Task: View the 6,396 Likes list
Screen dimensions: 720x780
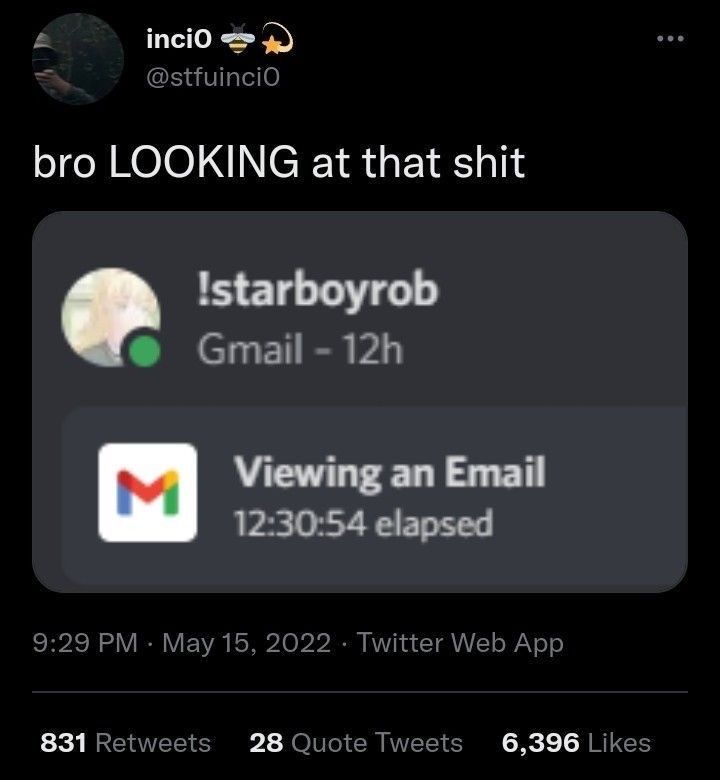Action: point(576,743)
